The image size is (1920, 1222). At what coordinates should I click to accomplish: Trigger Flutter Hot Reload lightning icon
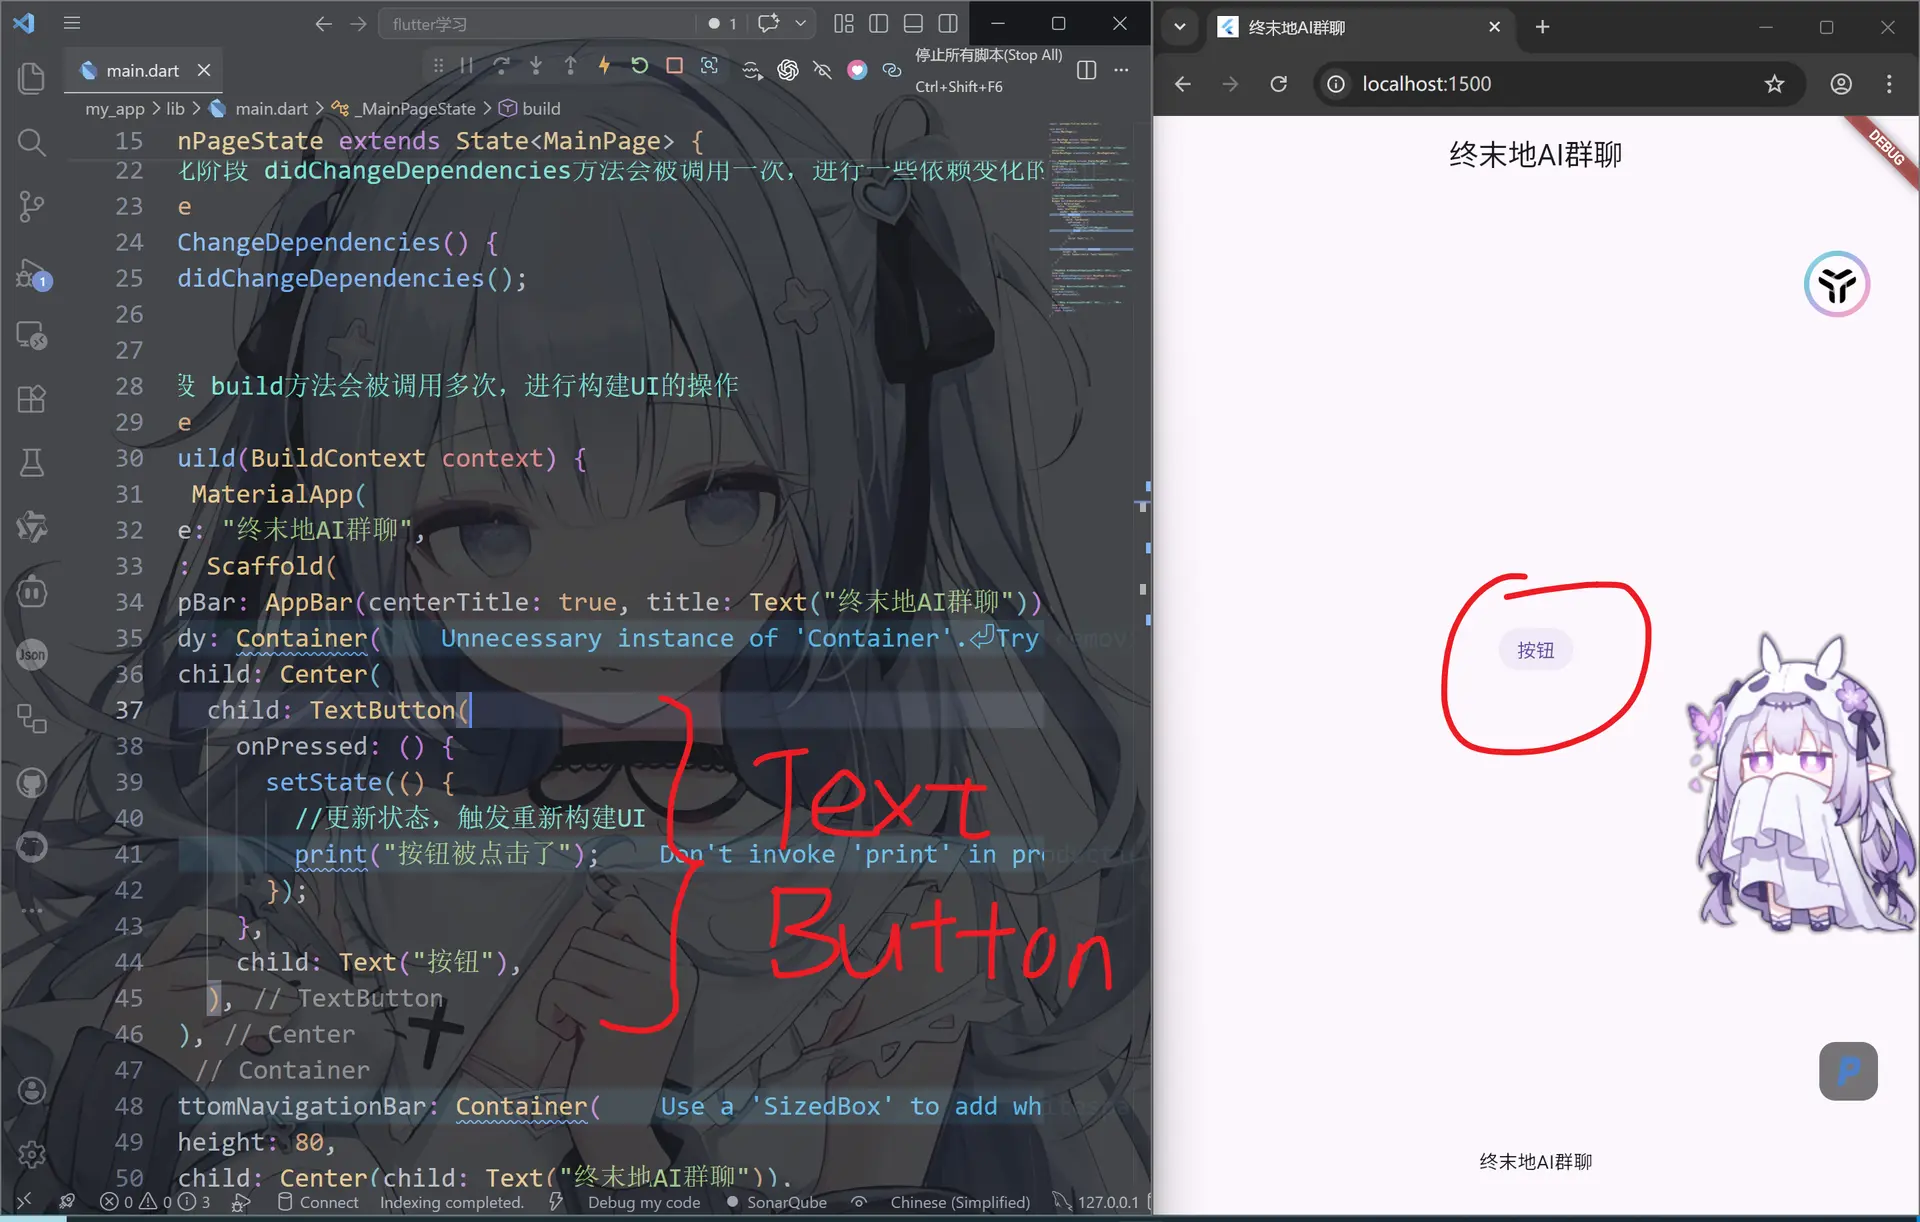pyautogui.click(x=604, y=66)
